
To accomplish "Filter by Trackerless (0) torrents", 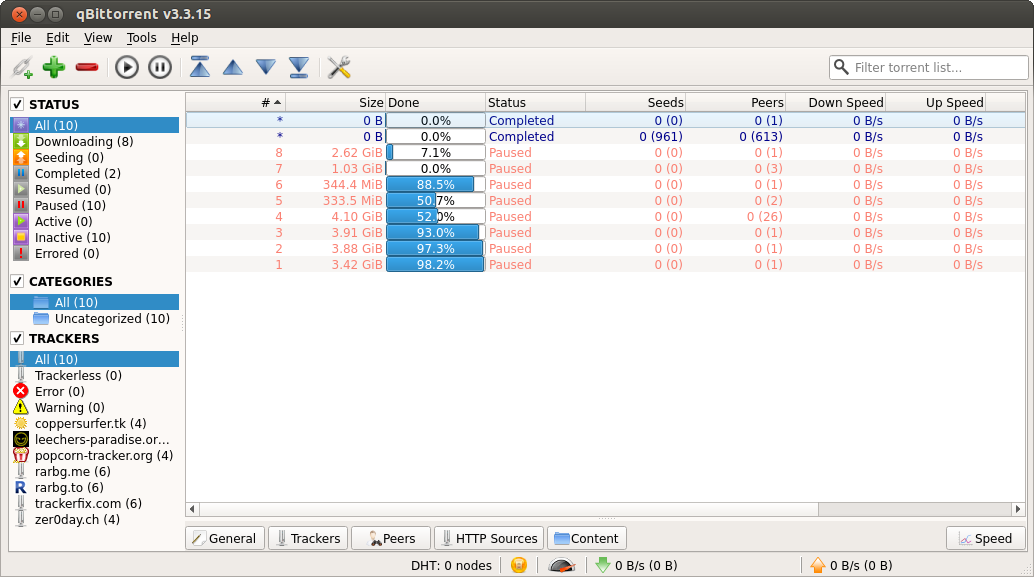I will (94, 375).
